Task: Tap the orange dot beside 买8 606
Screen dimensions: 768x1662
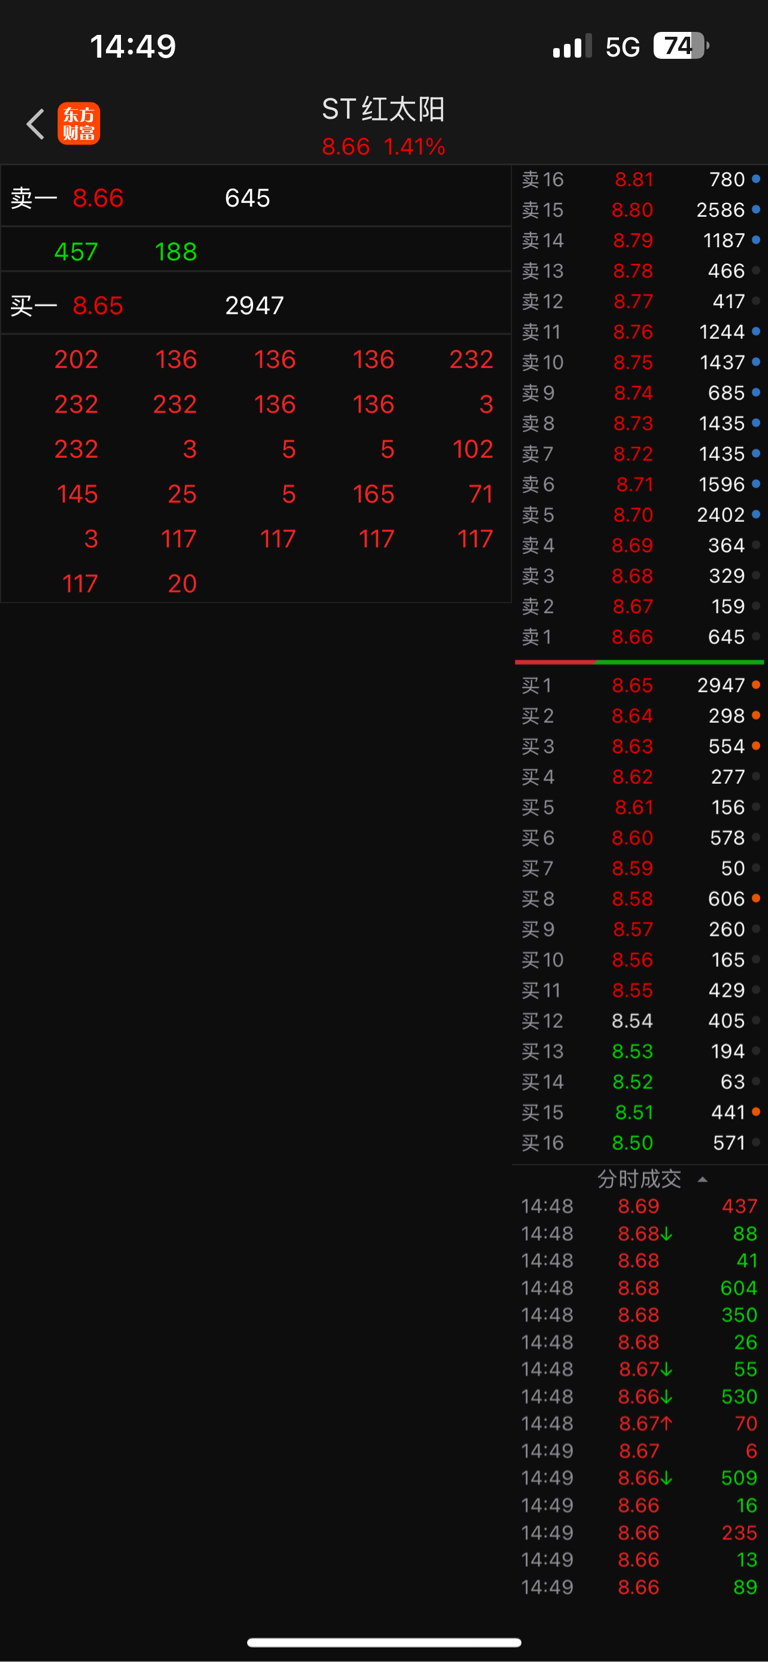Action: [x=756, y=899]
